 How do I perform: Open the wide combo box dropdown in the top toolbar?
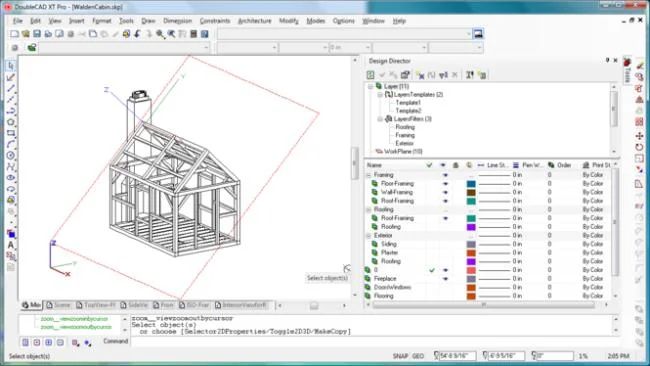point(469,34)
